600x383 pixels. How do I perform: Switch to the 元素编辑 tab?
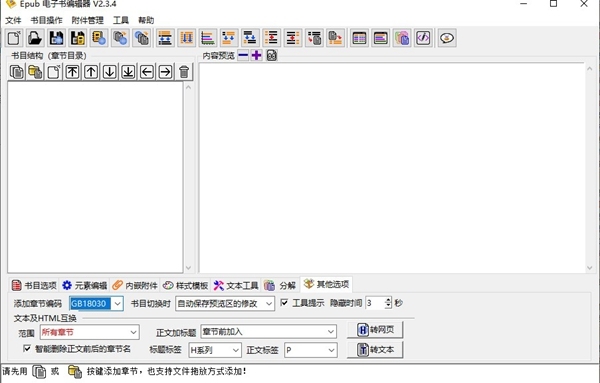click(x=85, y=285)
